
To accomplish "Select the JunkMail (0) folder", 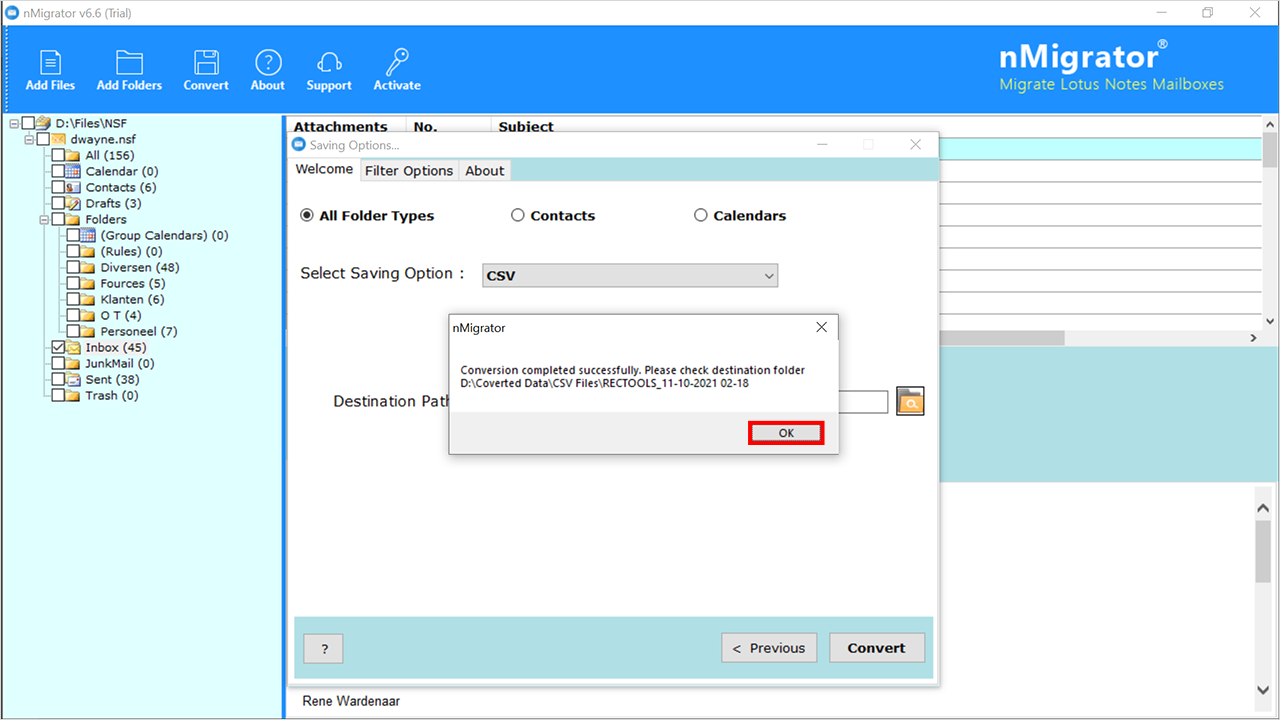I will point(120,363).
